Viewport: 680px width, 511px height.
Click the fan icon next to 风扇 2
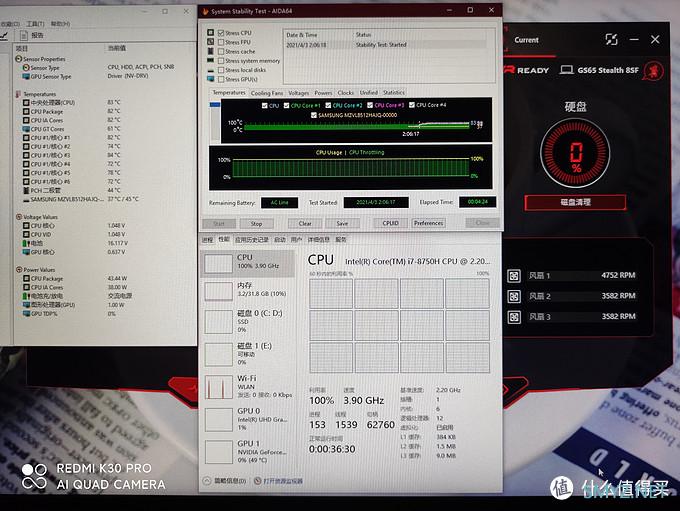(x=514, y=296)
